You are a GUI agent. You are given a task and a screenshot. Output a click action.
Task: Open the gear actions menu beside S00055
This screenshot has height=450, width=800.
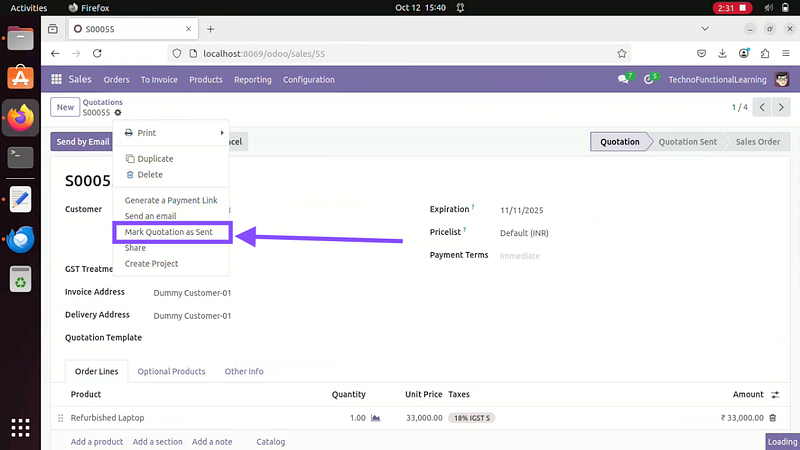pos(118,113)
